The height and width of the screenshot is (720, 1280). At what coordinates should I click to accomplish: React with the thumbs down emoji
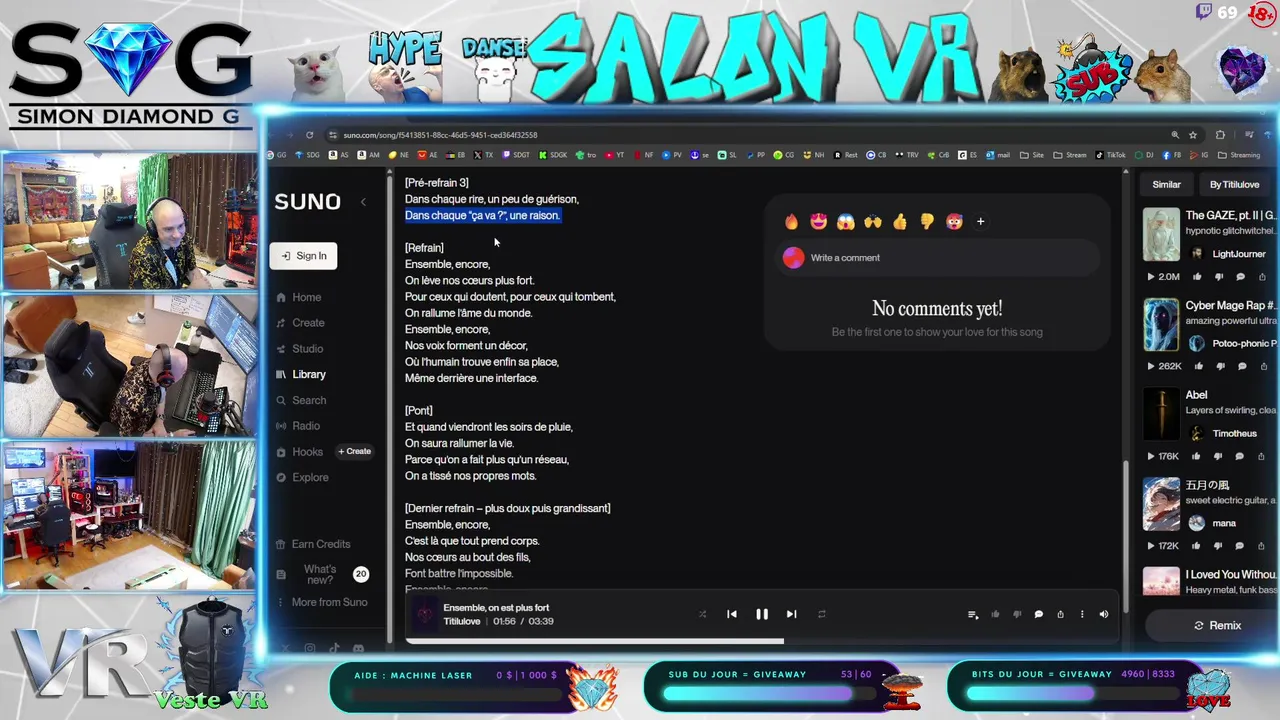pos(927,222)
